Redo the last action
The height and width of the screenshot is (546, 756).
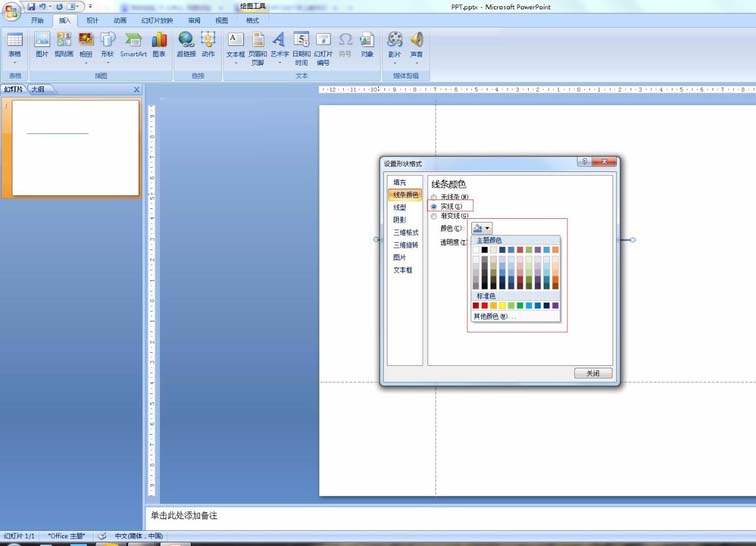59,7
